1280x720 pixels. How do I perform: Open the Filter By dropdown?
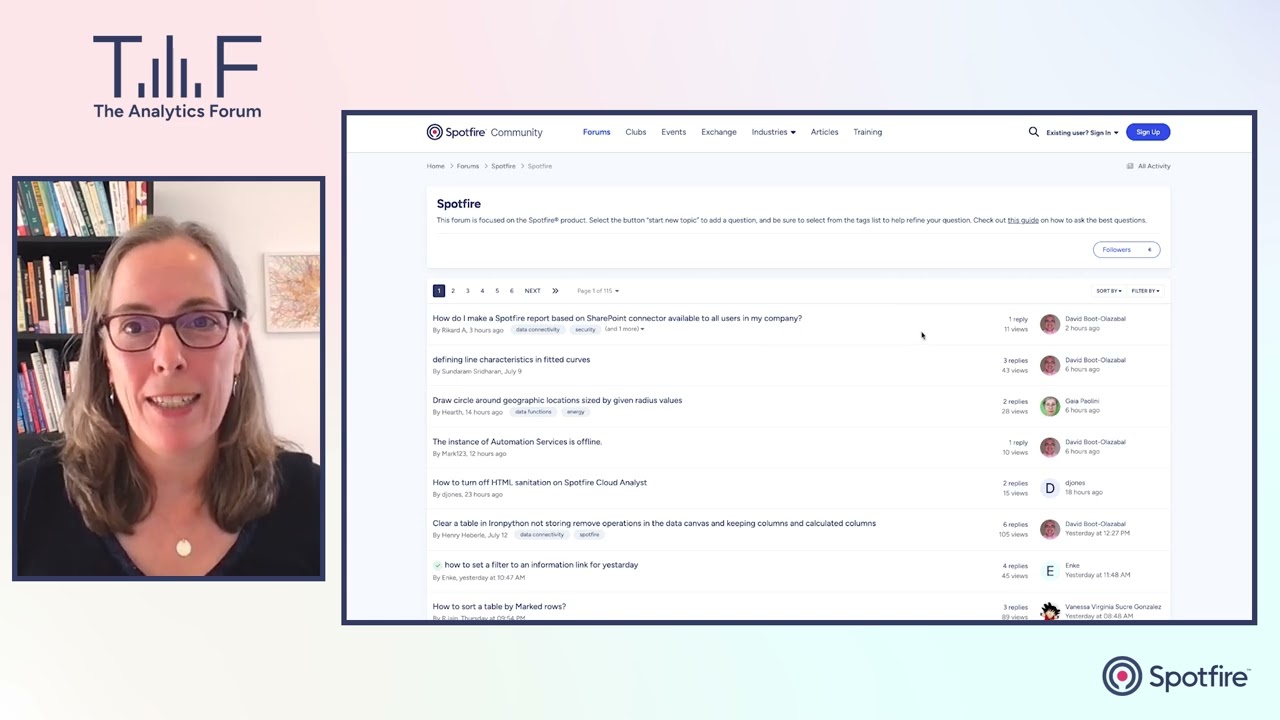point(1145,291)
